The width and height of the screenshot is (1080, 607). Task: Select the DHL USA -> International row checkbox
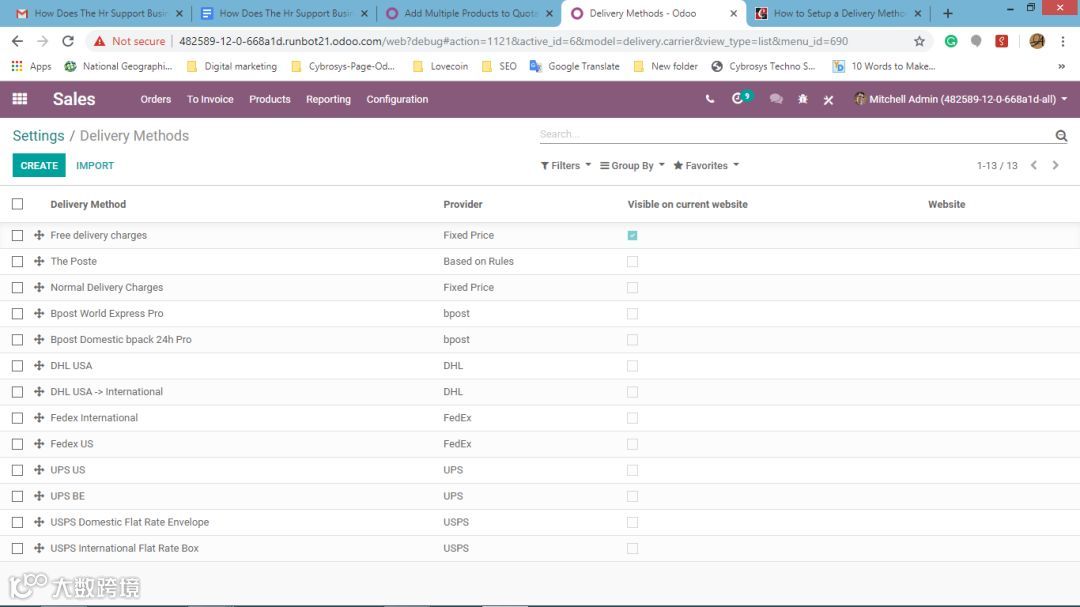pos(17,392)
